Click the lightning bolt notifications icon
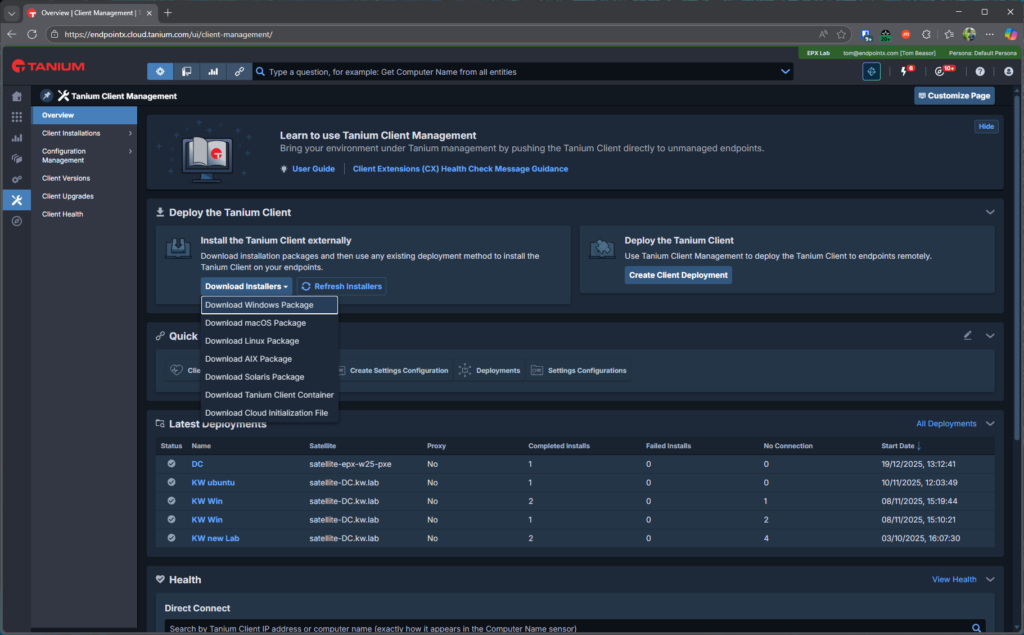The height and width of the screenshot is (635, 1024). click(907, 72)
